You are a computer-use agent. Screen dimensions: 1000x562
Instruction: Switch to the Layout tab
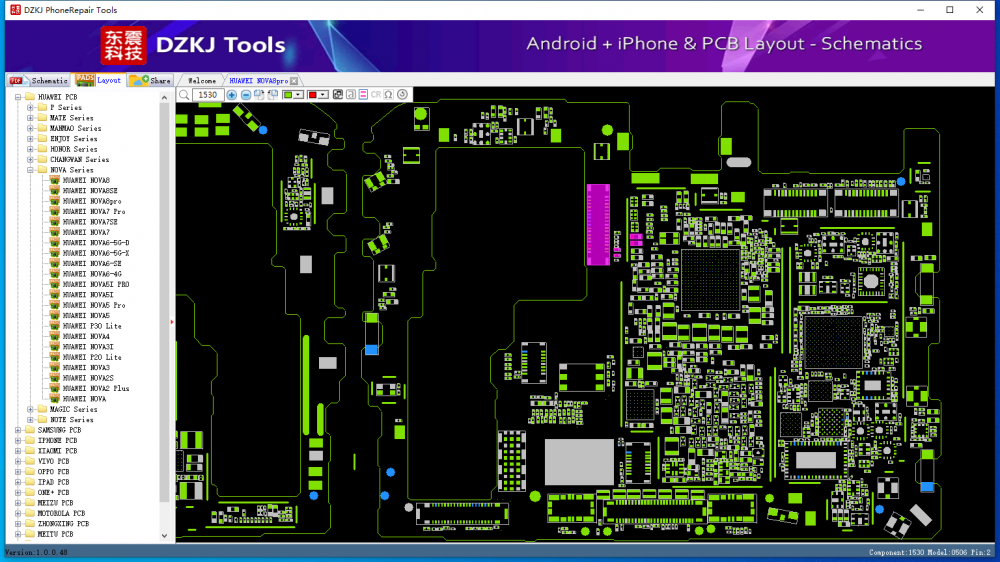click(98, 80)
